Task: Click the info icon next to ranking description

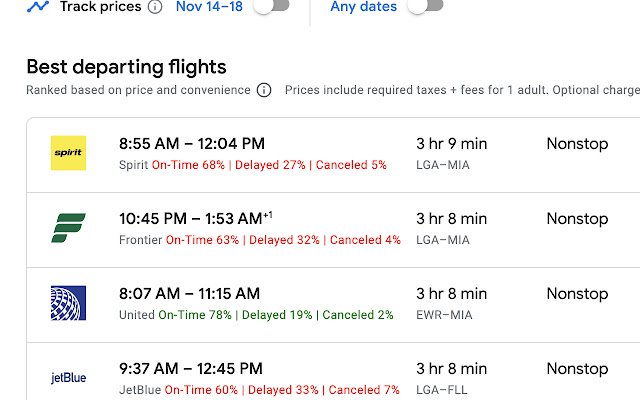Action: [264, 90]
